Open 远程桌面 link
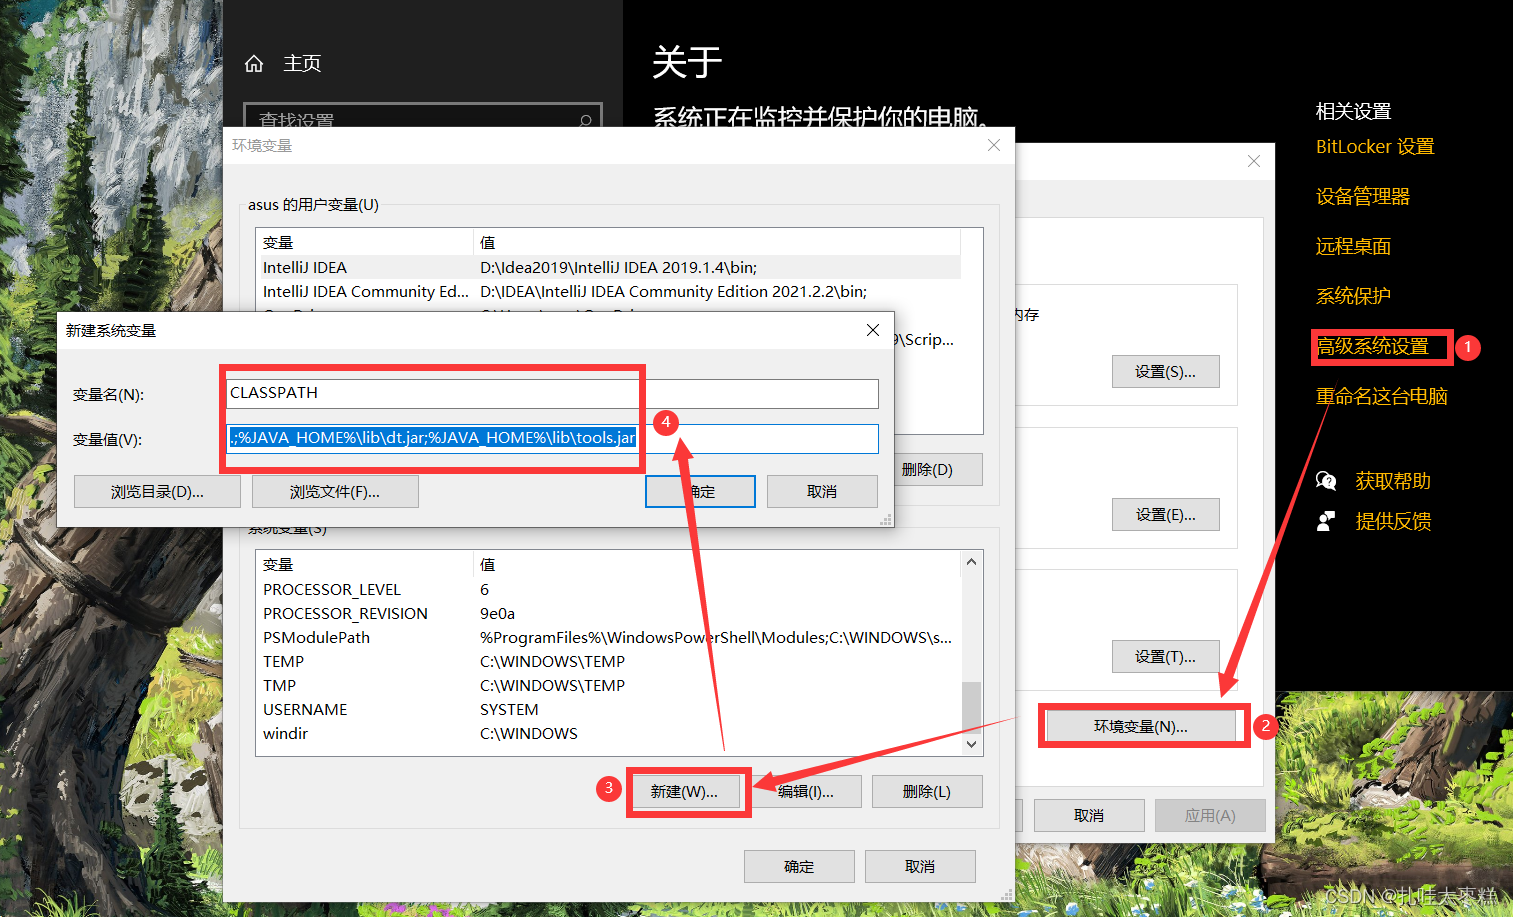 pos(1353,246)
